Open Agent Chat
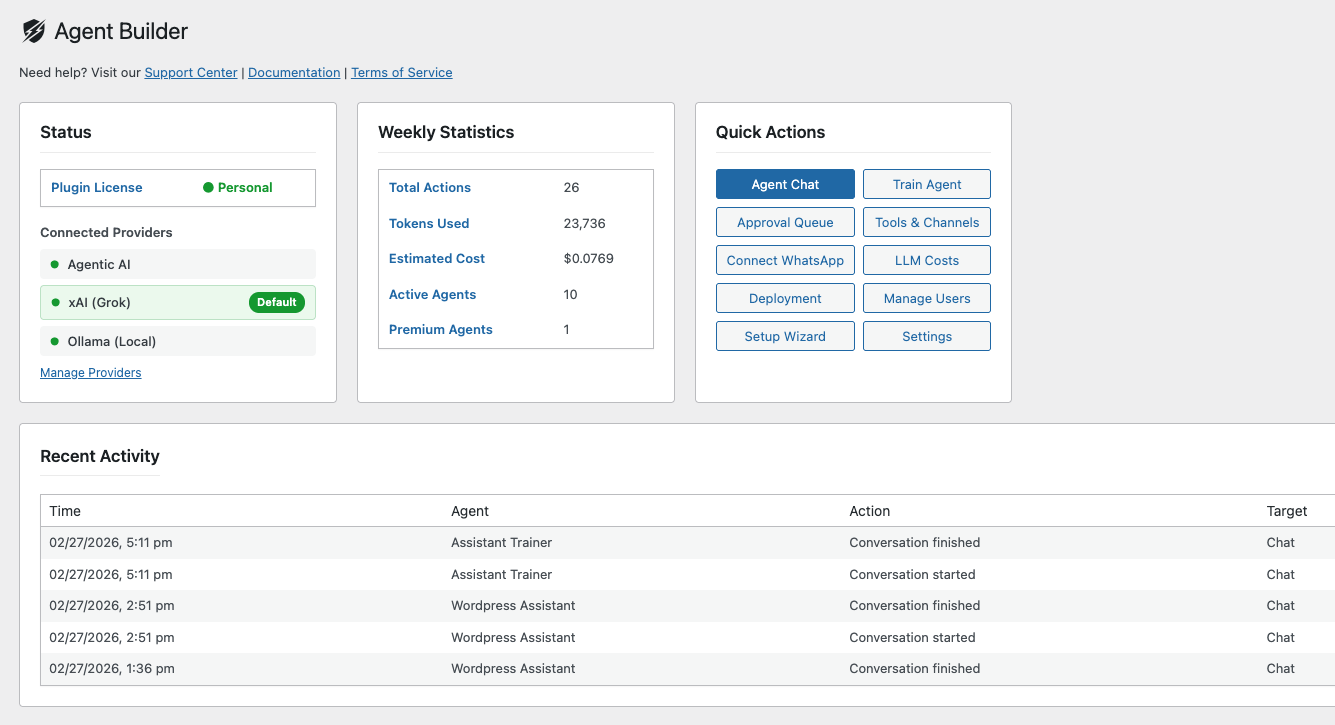Viewport: 1335px width, 725px height. pyautogui.click(x=785, y=184)
